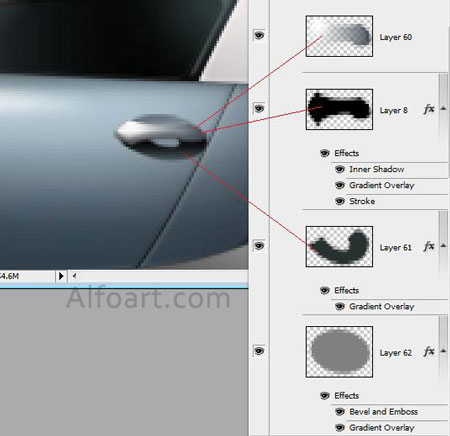Select the Layer 62 thumbnail
The image size is (450, 436).
click(x=339, y=352)
